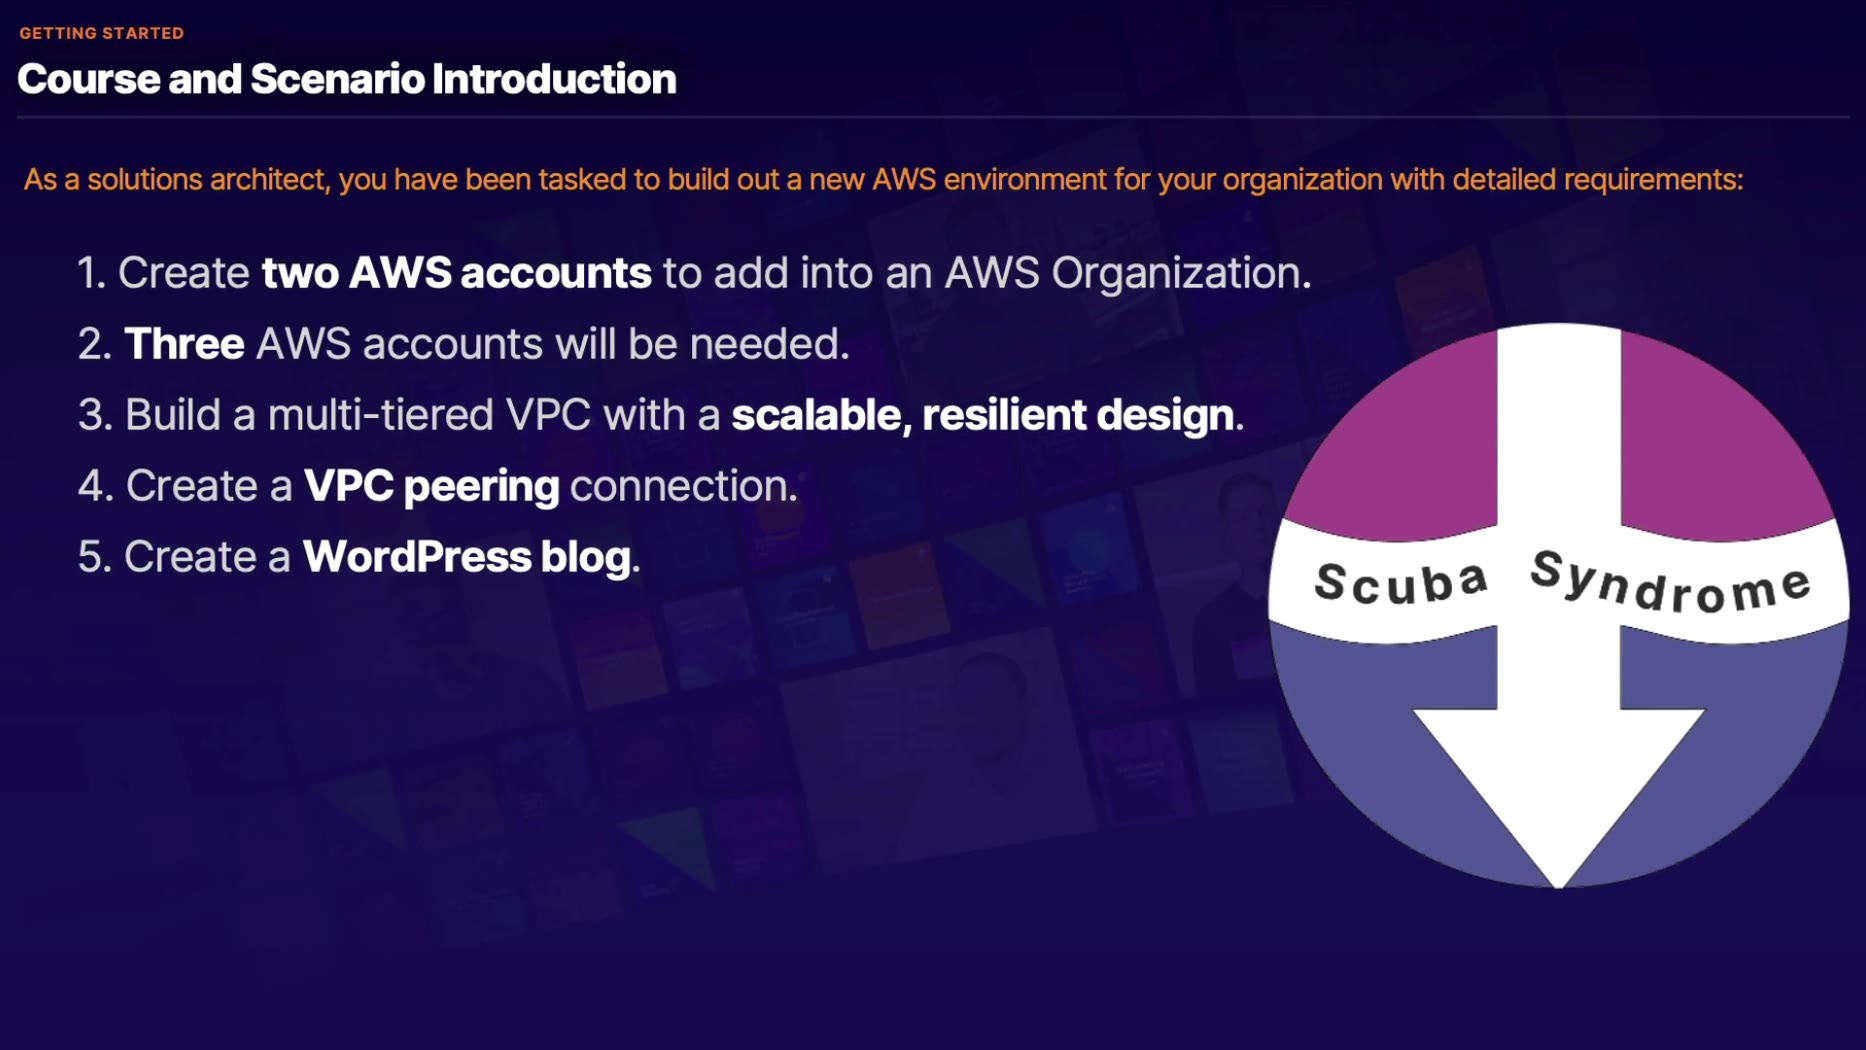The height and width of the screenshot is (1050, 1866).
Task: Click the word "connection" in requirement four
Action: (x=681, y=486)
